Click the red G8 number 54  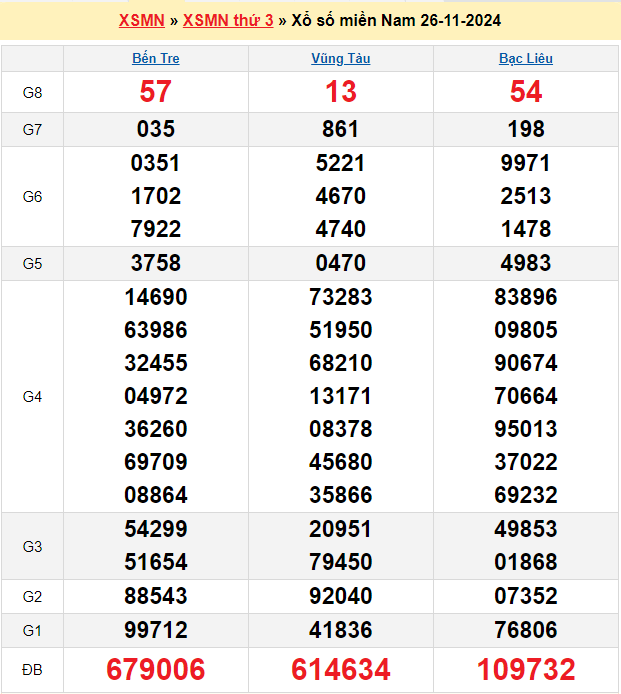pos(526,92)
